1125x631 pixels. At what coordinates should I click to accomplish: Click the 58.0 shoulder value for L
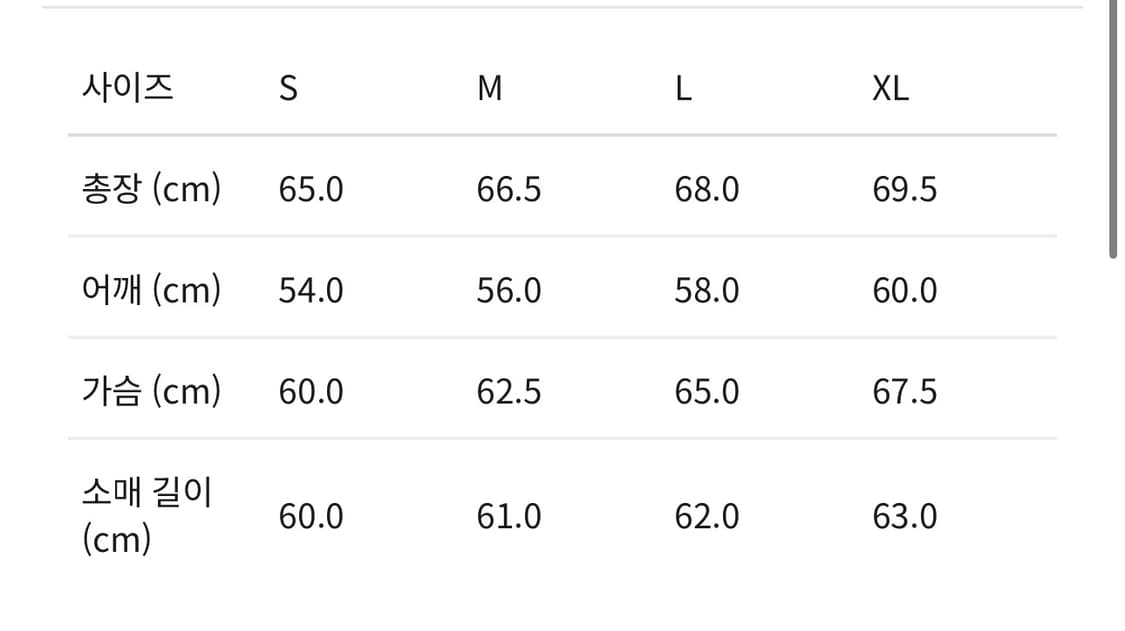[x=707, y=291]
